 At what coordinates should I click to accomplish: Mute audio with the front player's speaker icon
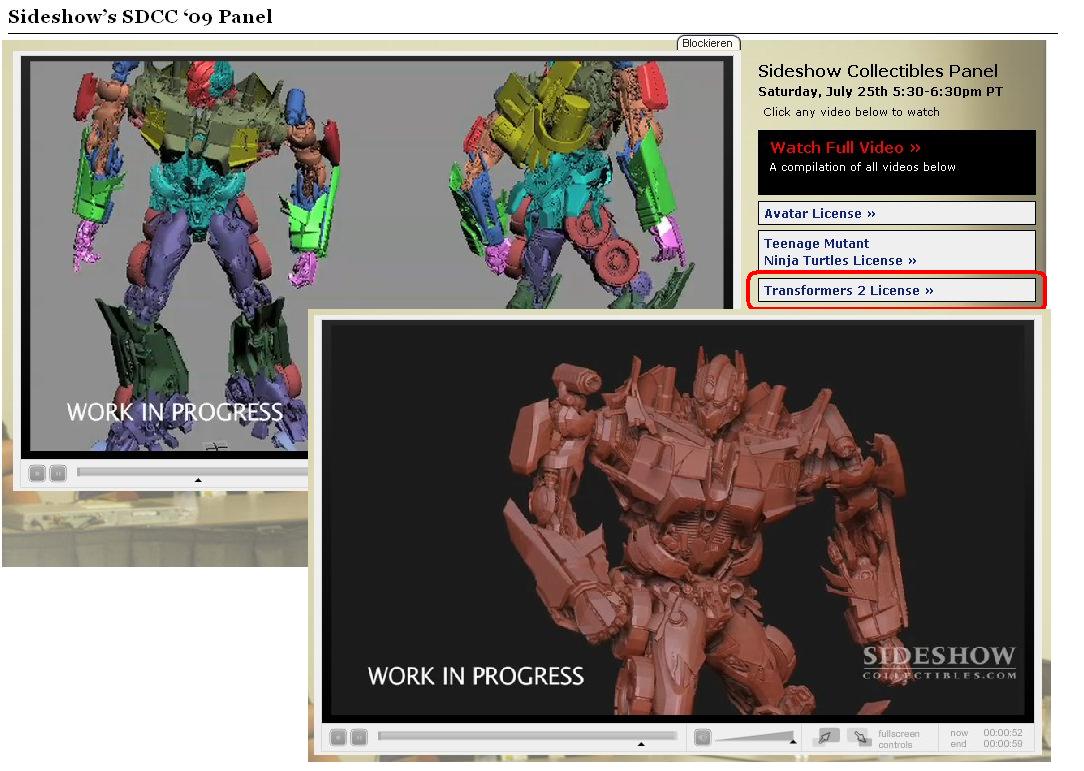[x=702, y=737]
